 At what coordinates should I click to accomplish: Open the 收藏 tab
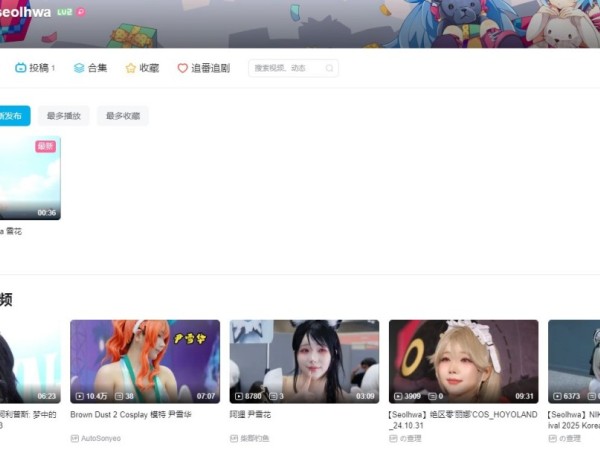click(x=142, y=68)
